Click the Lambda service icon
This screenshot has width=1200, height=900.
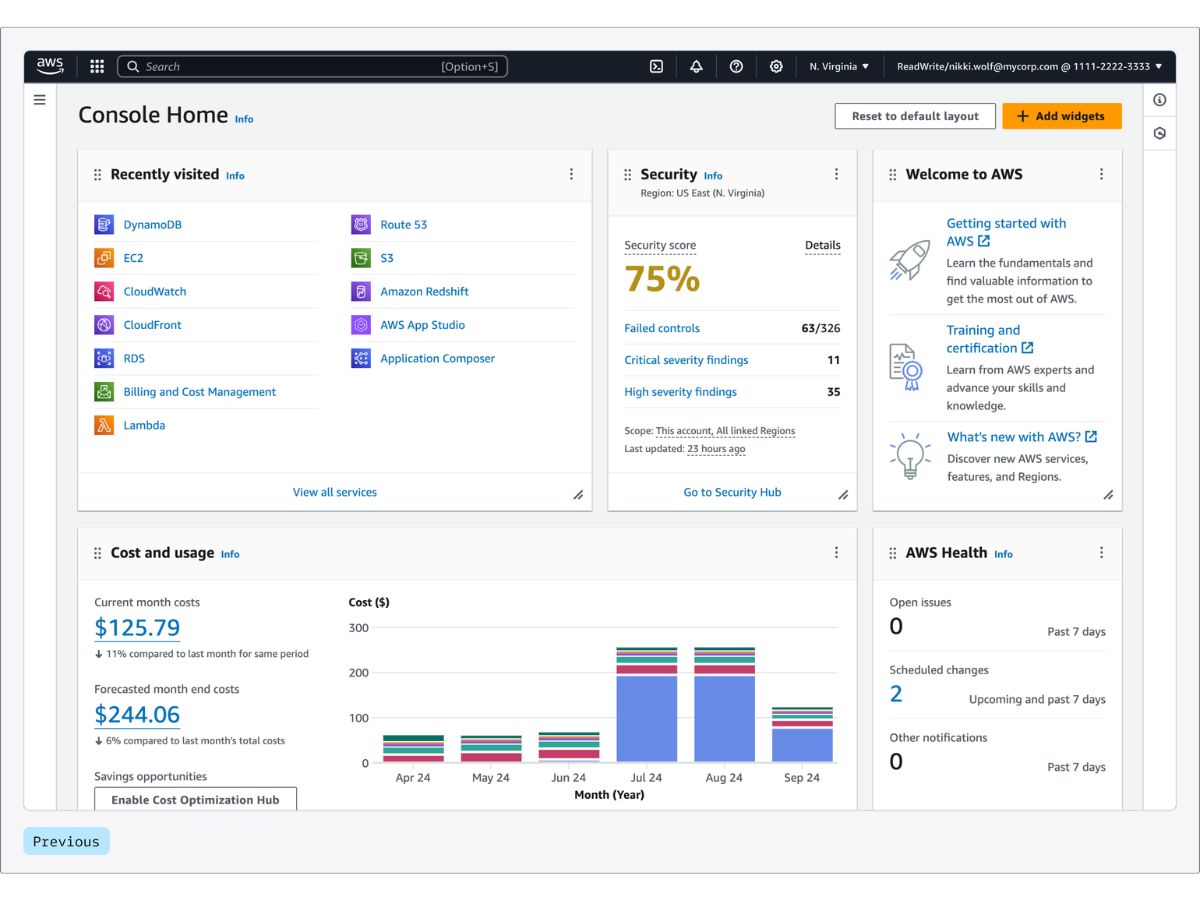coord(104,425)
